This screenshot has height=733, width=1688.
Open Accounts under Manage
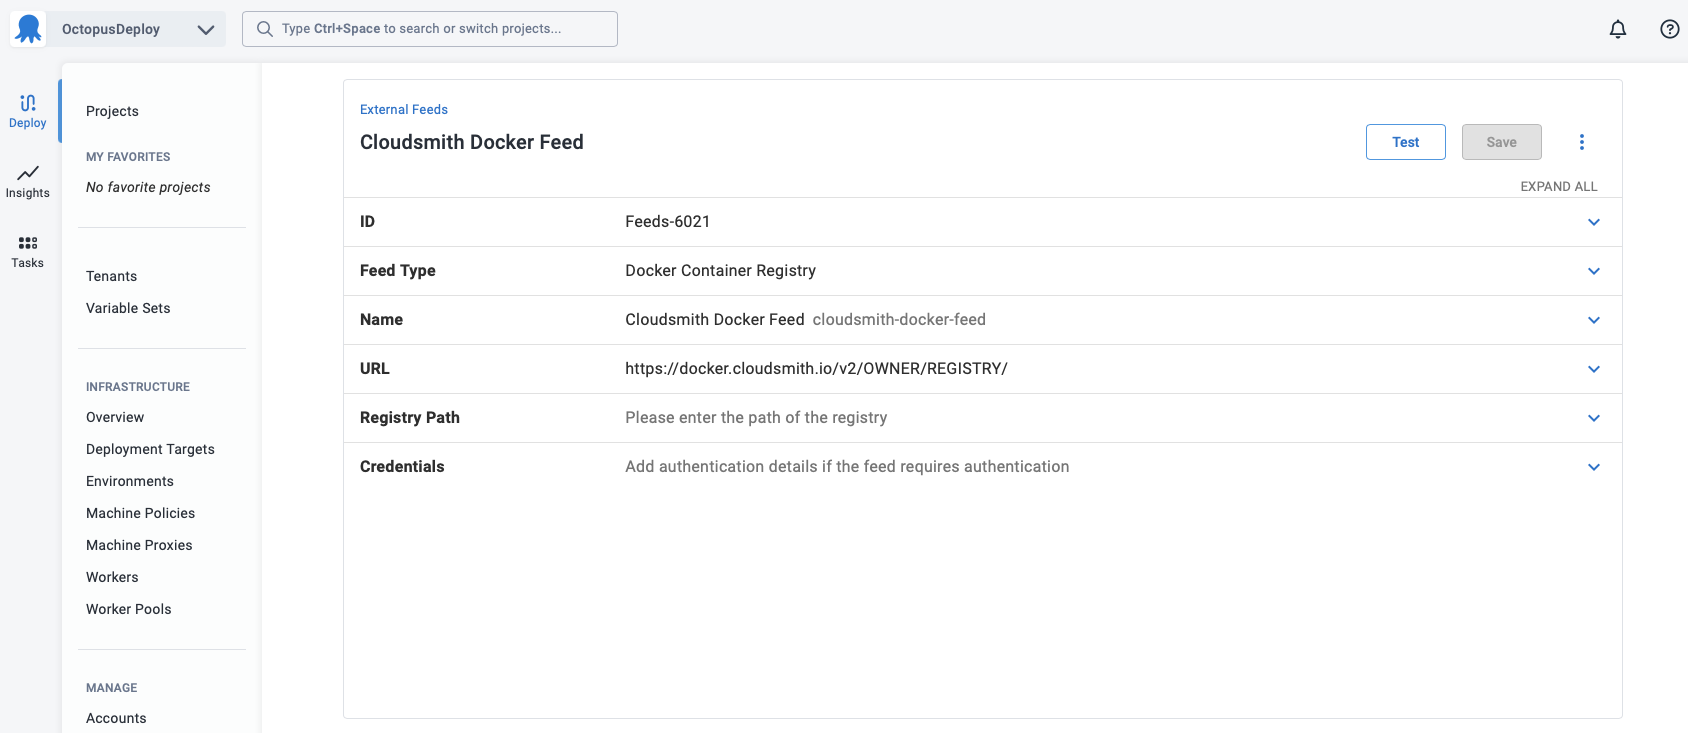tap(116, 718)
